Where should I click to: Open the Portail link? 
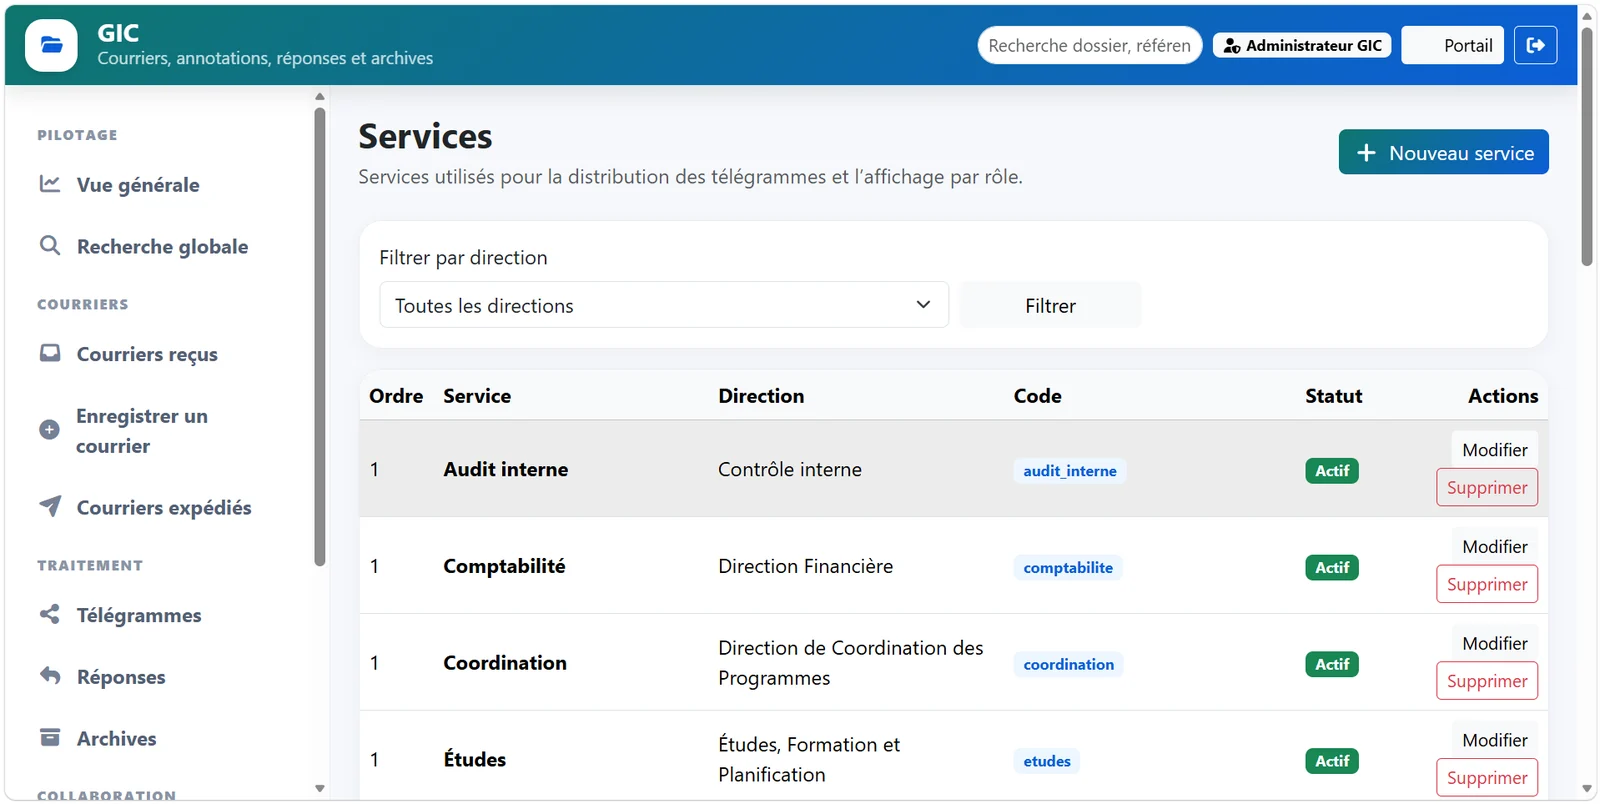tap(1452, 45)
